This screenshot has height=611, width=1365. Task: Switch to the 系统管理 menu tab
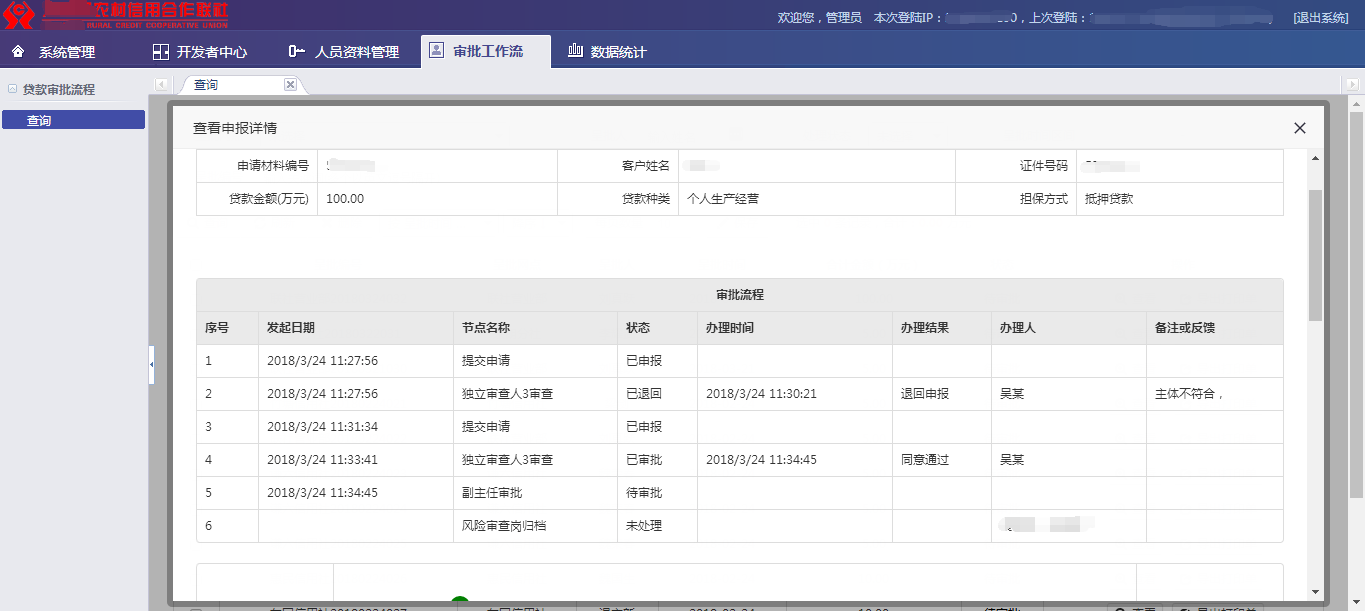pos(67,52)
